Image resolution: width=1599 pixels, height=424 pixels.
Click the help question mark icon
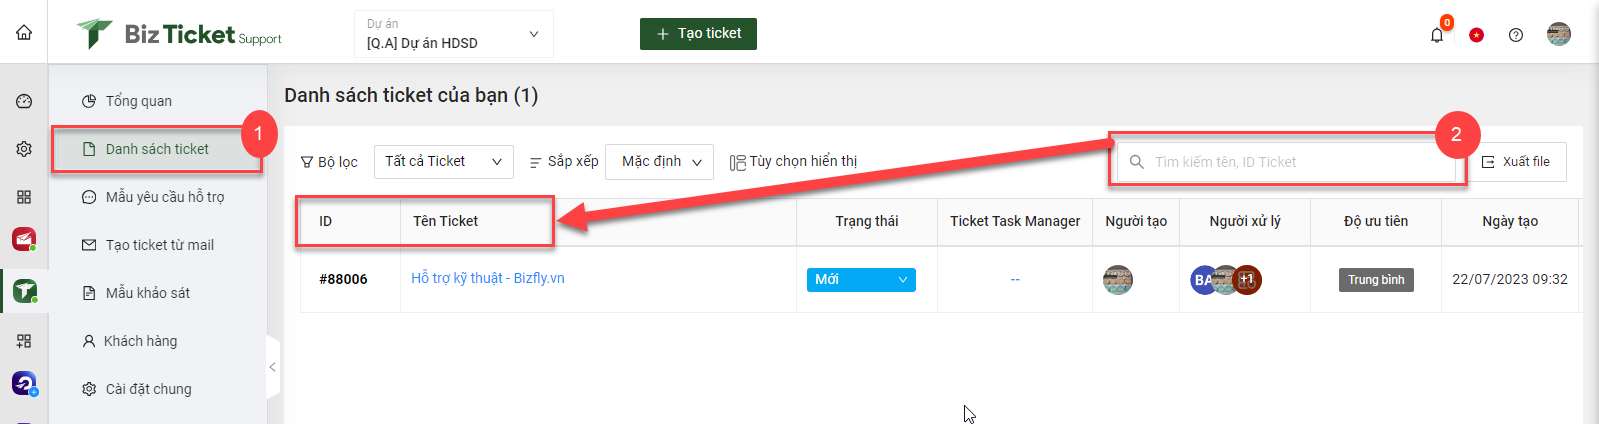pos(1516,35)
